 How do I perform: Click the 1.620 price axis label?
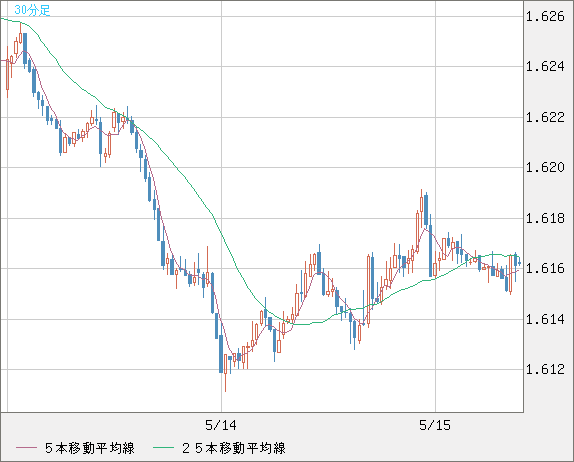tap(545, 168)
